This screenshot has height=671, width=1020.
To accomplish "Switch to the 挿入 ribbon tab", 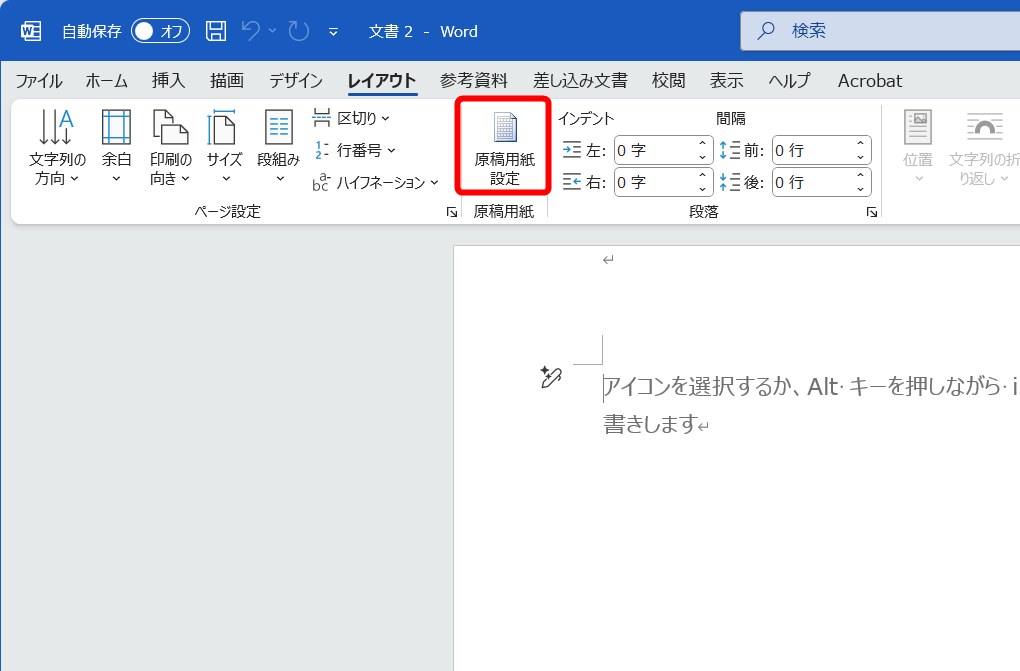I will click(168, 80).
